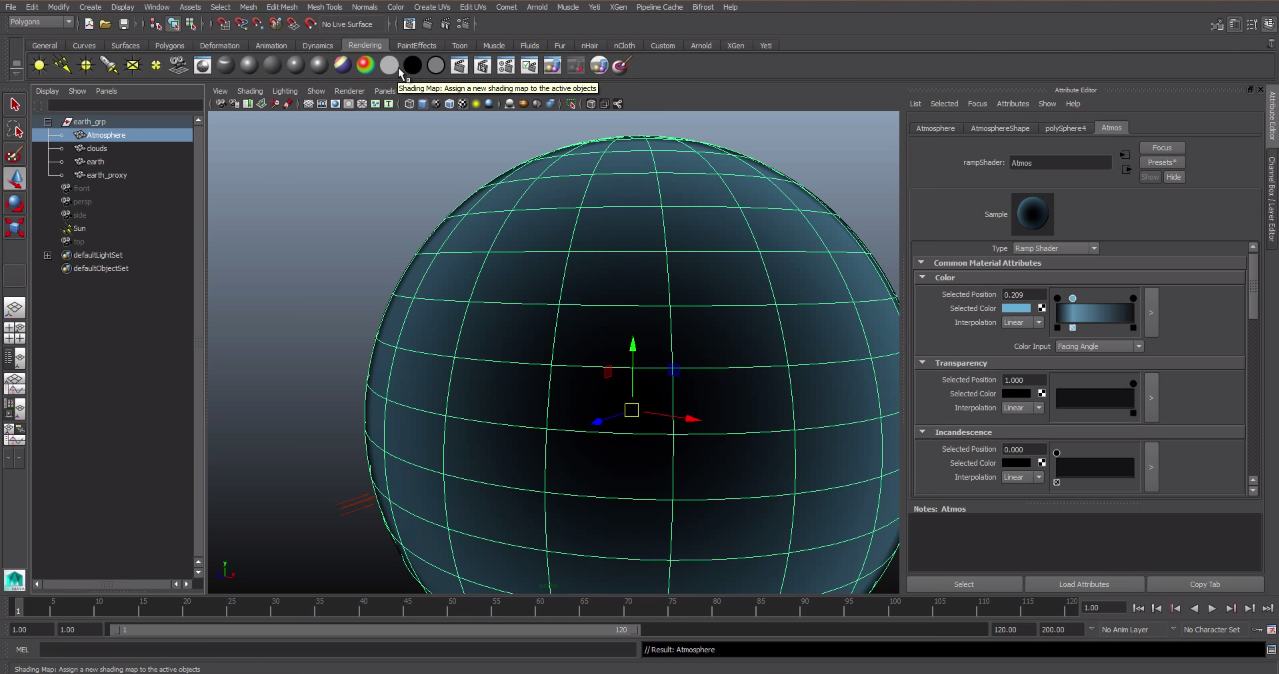Click the blue Selected Color swatch

tap(1015, 308)
